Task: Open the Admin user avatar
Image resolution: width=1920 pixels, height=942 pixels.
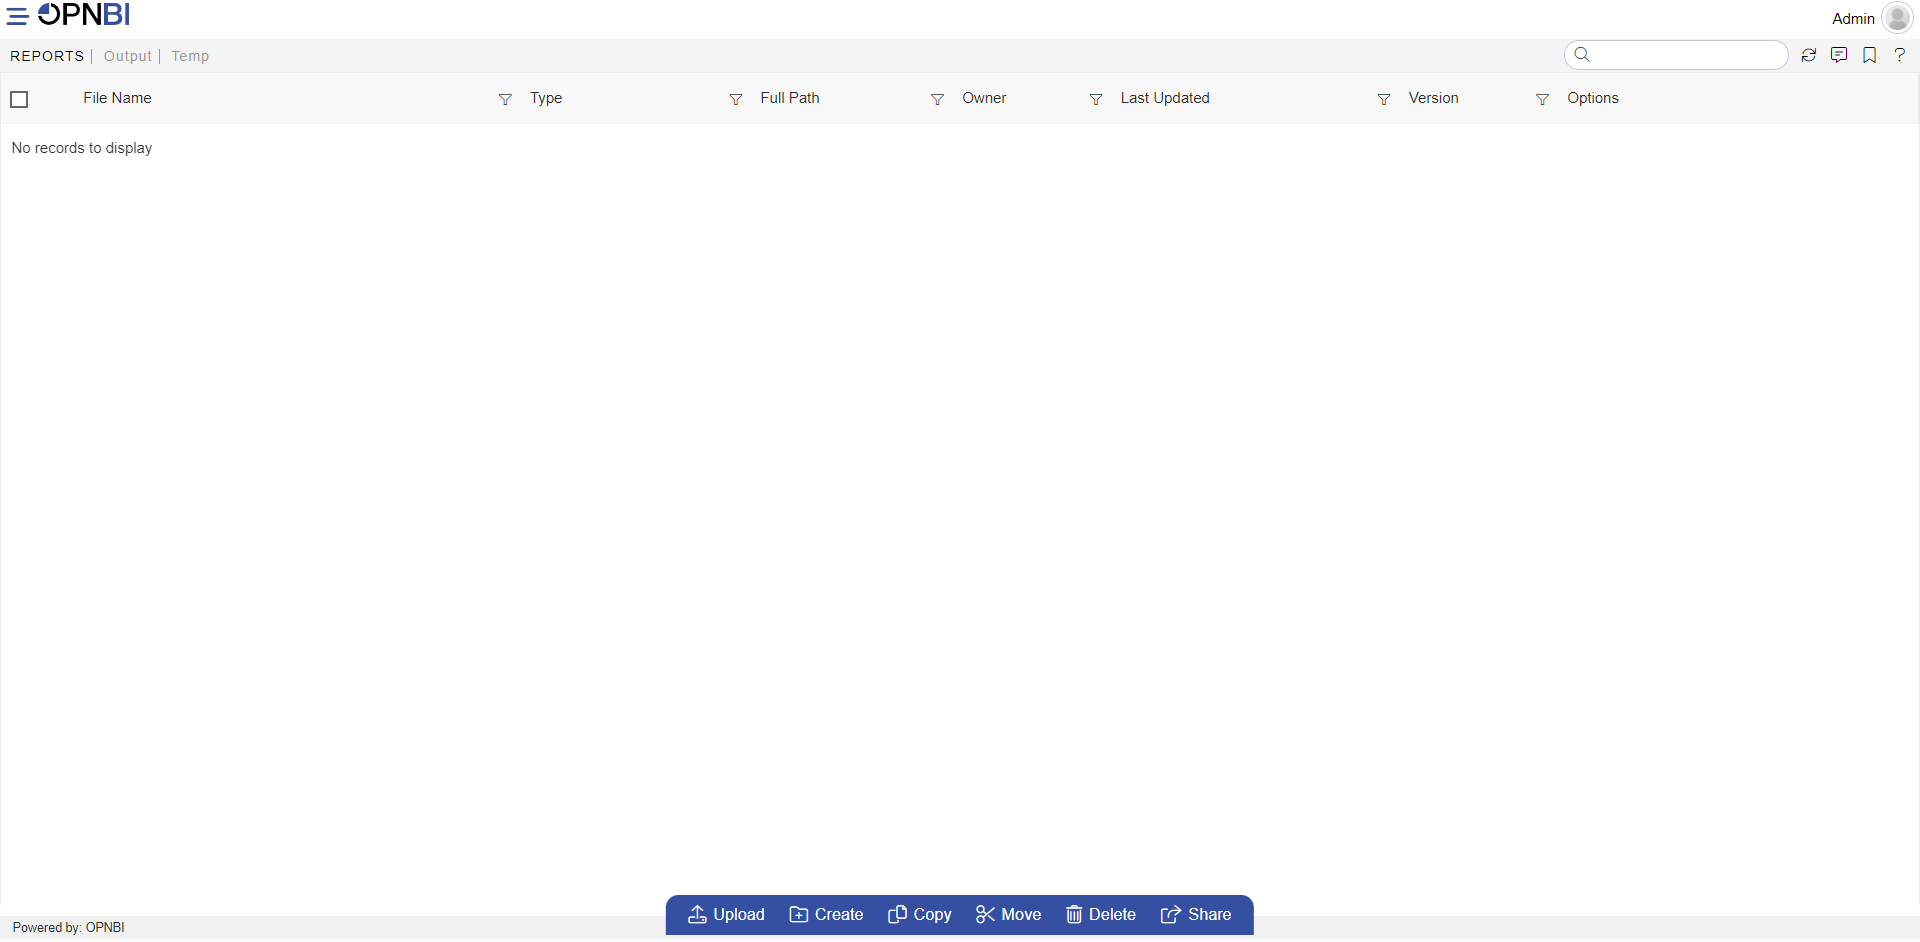Action: click(1897, 18)
